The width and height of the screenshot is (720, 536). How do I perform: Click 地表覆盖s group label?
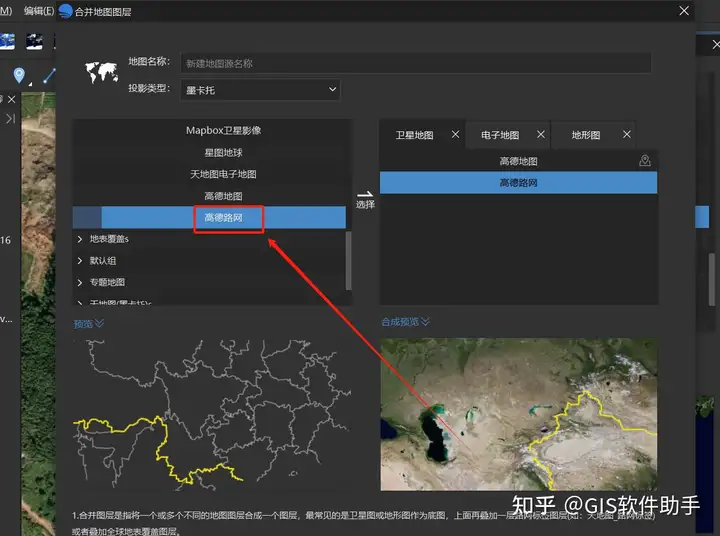tap(109, 239)
